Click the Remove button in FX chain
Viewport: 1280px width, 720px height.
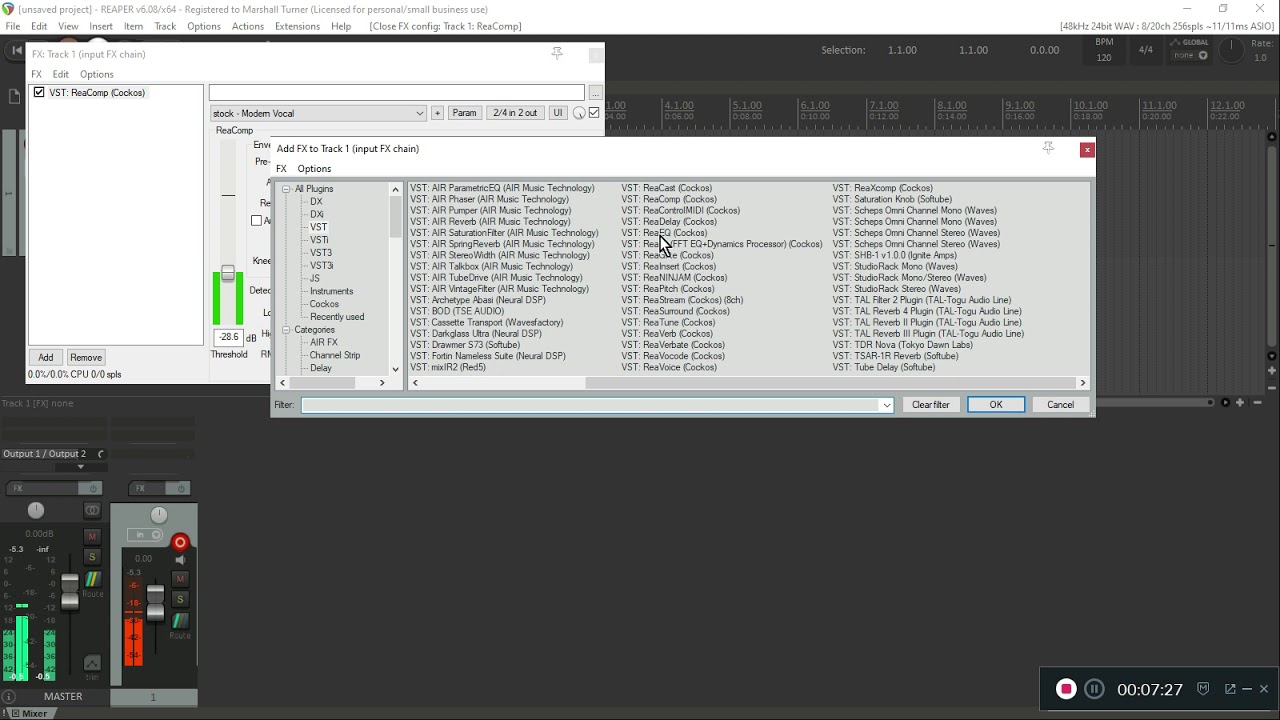click(x=86, y=357)
